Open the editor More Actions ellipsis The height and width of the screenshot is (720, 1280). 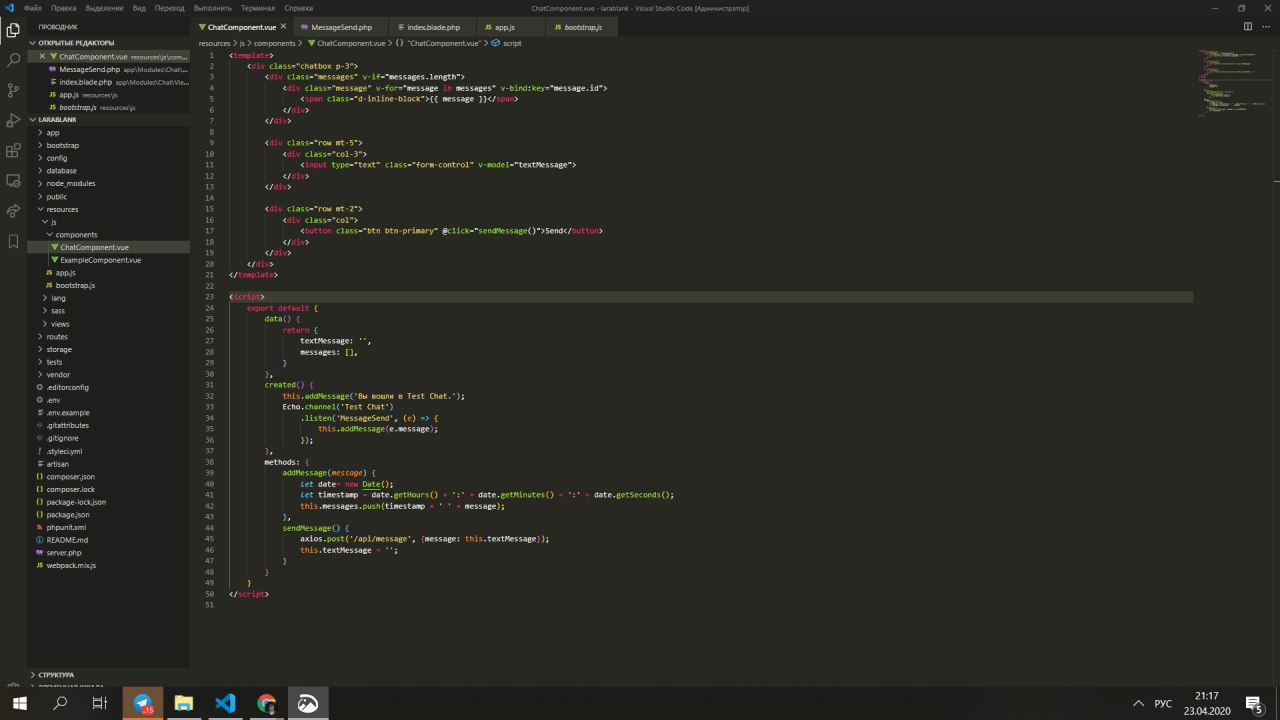click(1268, 27)
